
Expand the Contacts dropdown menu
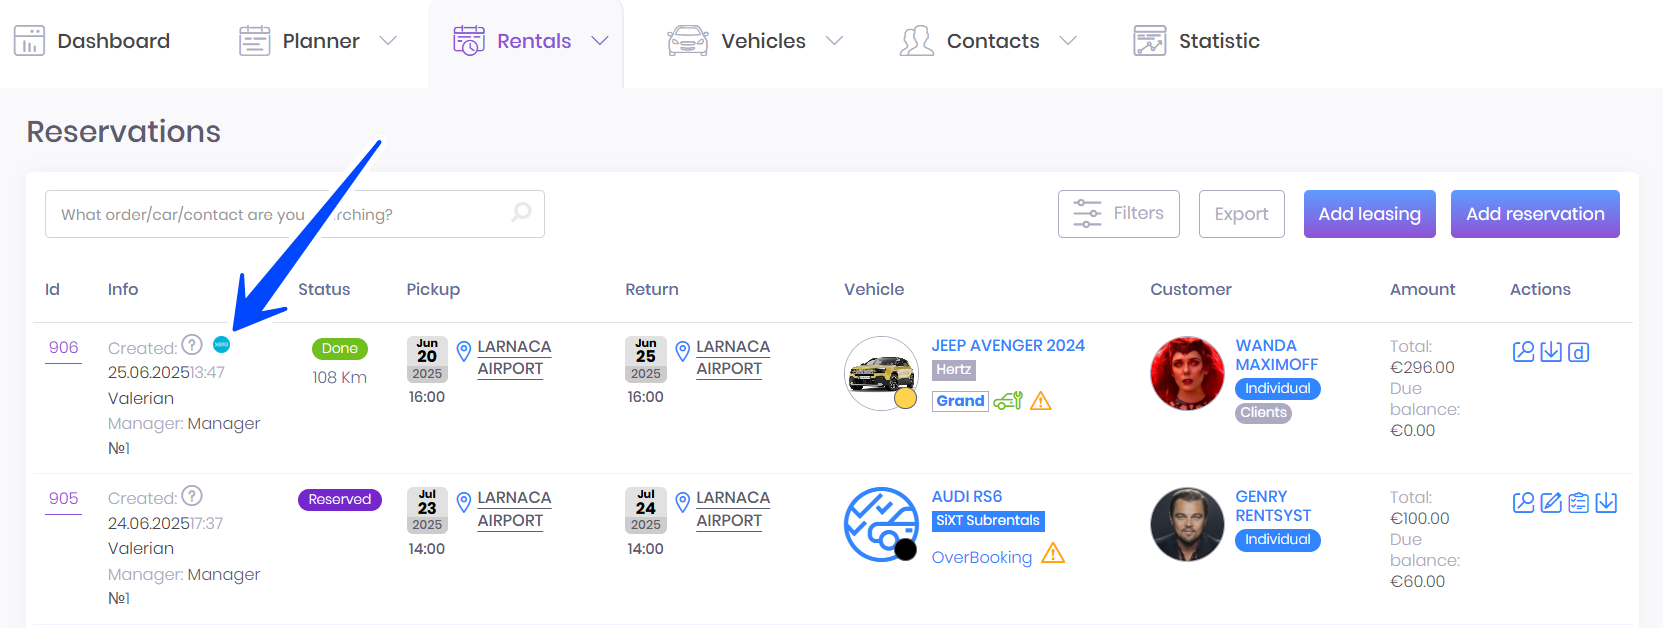tap(1068, 41)
